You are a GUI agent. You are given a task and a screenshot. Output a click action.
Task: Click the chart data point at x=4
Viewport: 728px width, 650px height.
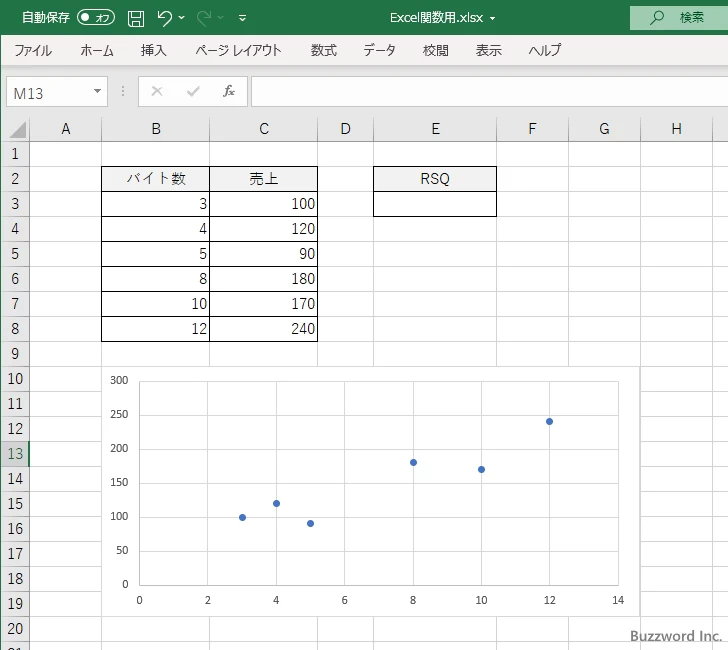point(276,504)
